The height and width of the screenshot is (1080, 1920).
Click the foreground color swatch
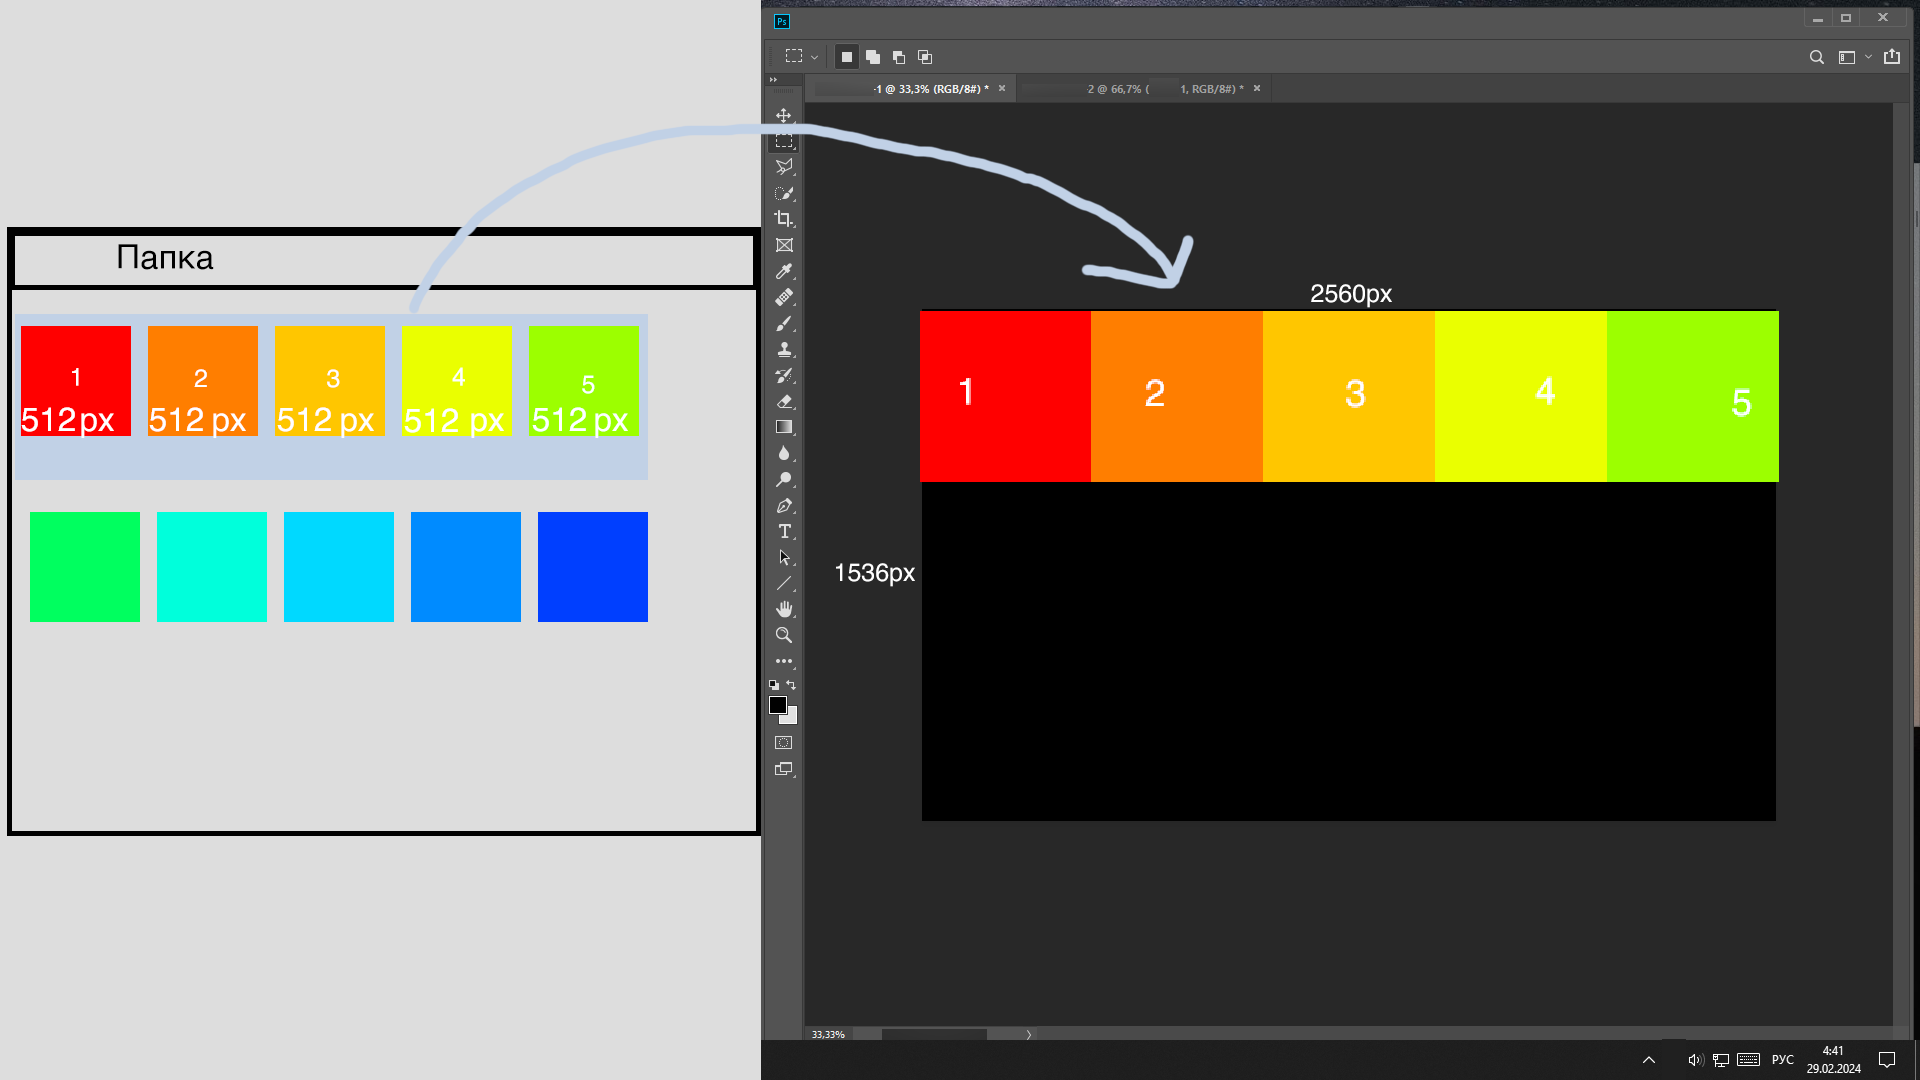pyautogui.click(x=777, y=705)
